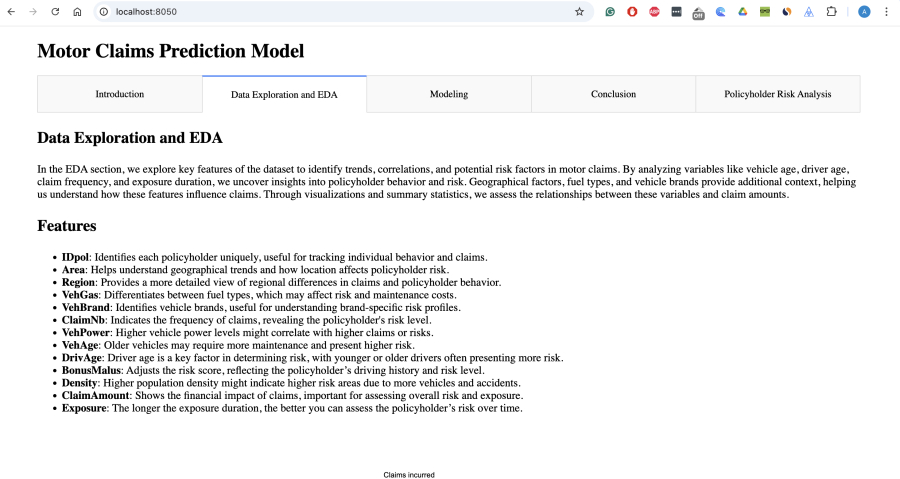View site information icon in address bar
Screen dimensions: 900x479
104,12
